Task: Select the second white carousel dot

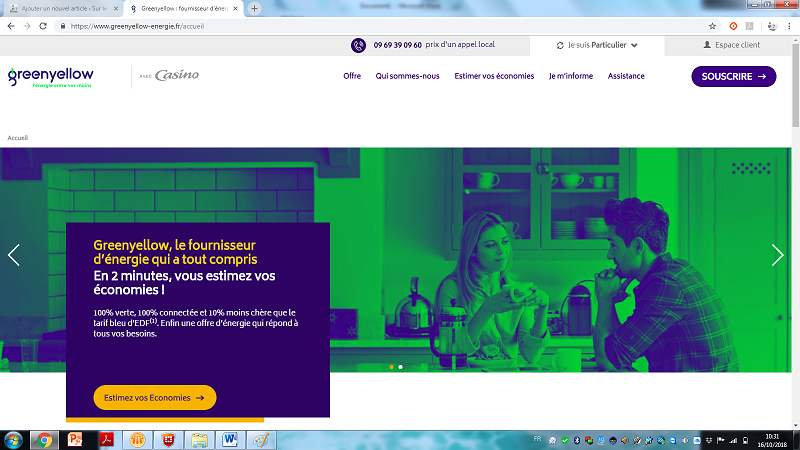Action: (401, 367)
